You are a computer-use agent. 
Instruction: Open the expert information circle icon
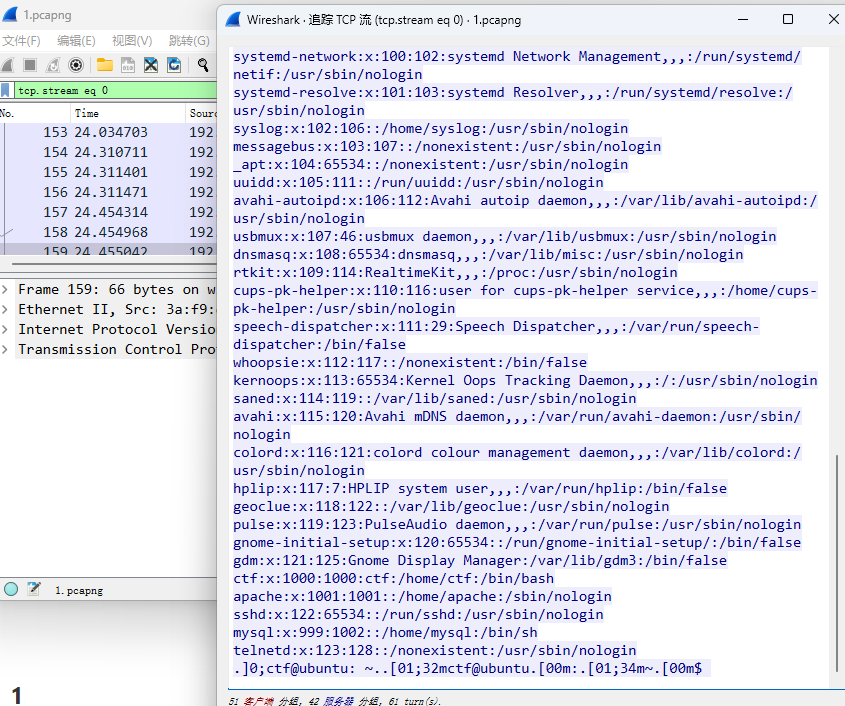(x=11, y=589)
